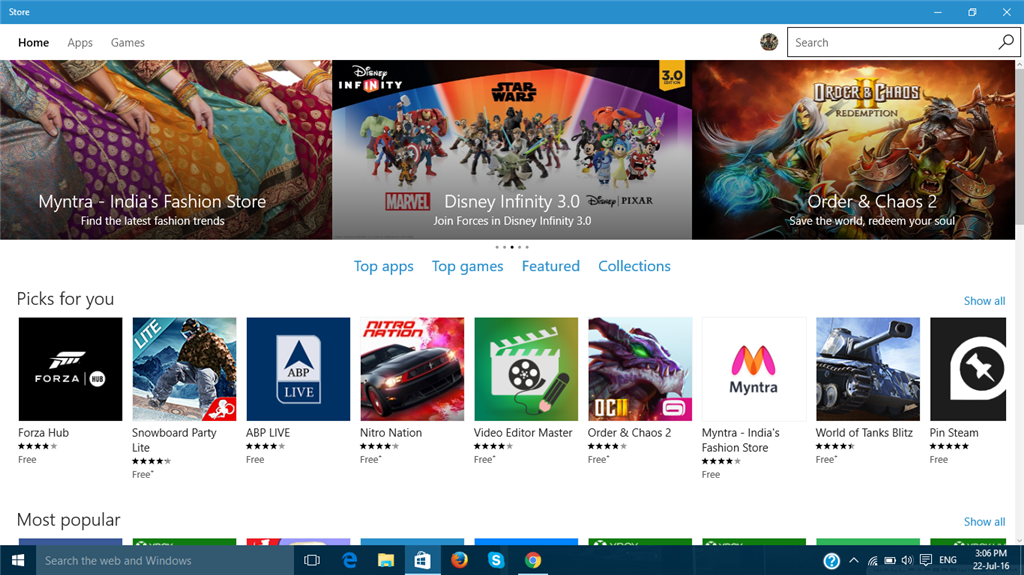Click the Store icon in taskbar
1024x575 pixels.
coord(423,561)
